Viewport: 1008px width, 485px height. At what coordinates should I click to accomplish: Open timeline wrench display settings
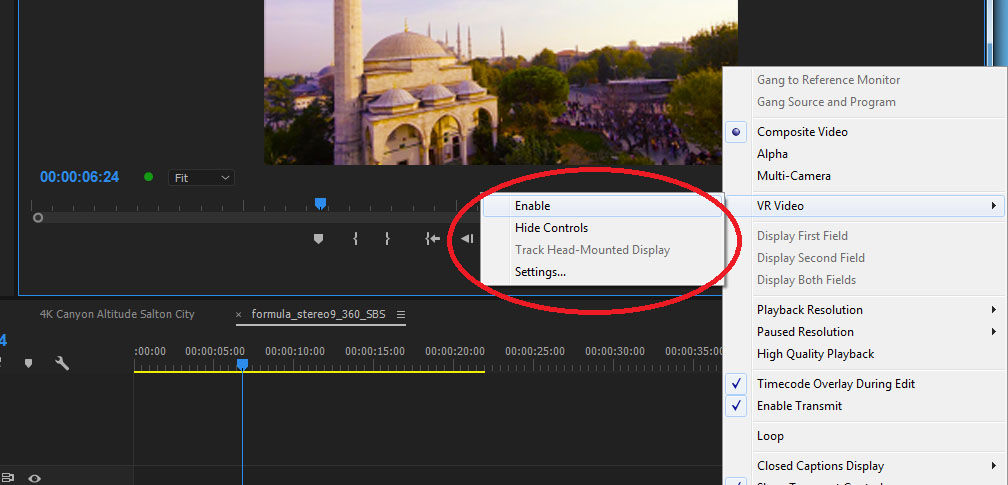(x=62, y=363)
